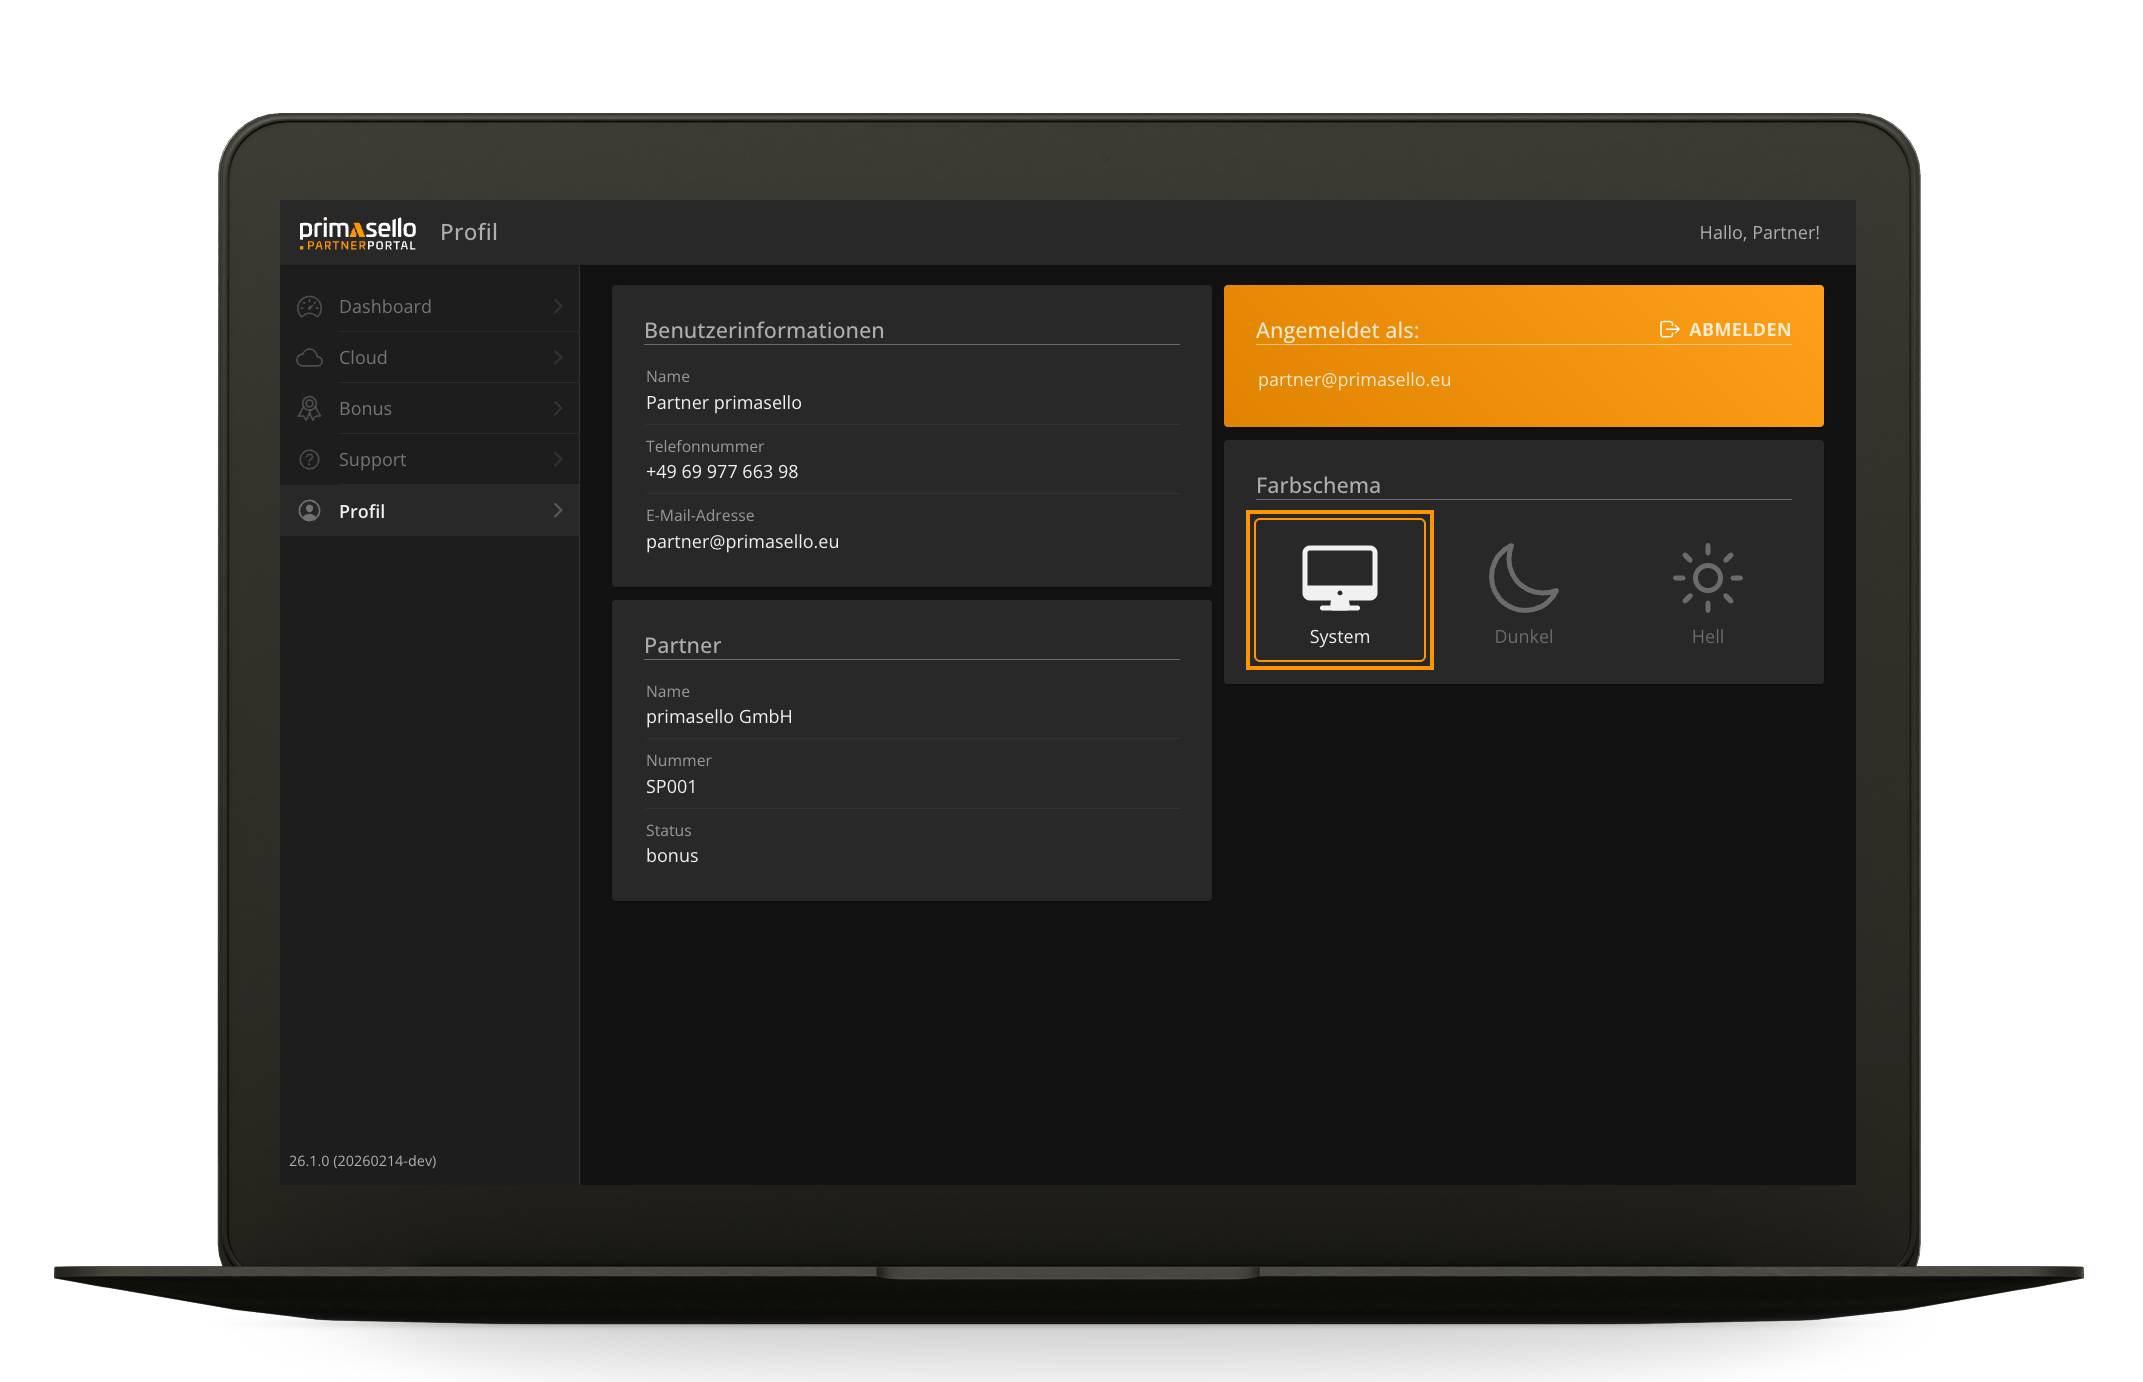2143x1382 pixels.
Task: Click the Bonus award ribbon icon
Action: tap(310, 409)
